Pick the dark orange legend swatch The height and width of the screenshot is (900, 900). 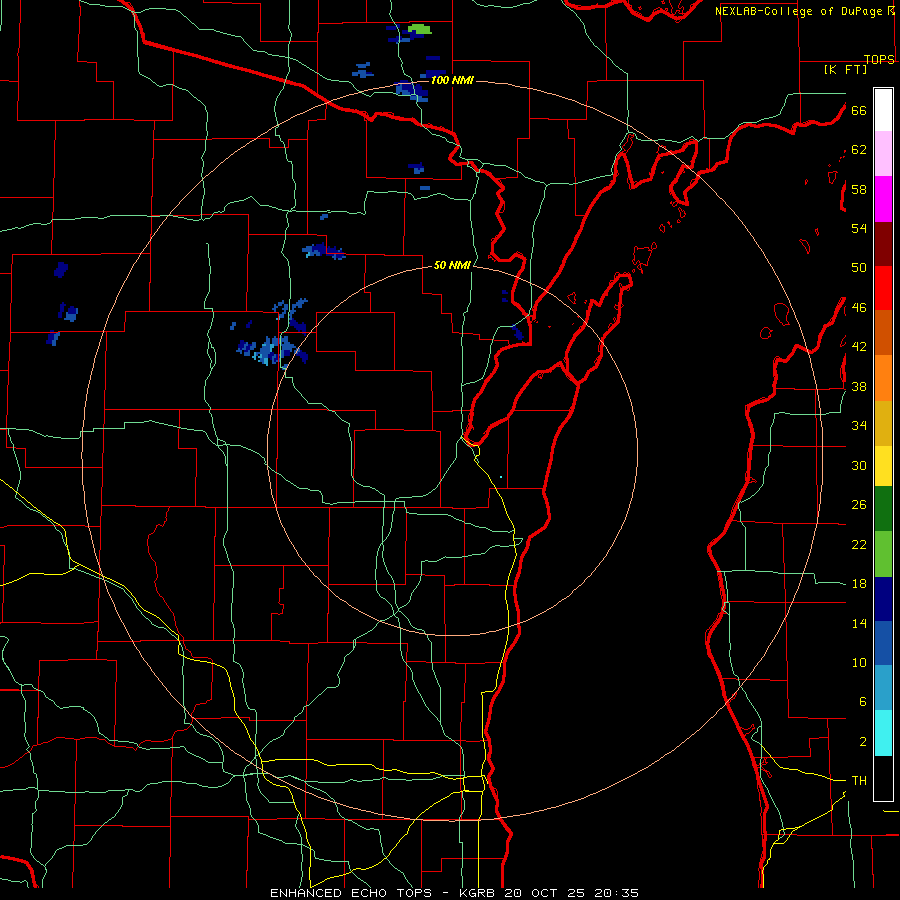(883, 332)
